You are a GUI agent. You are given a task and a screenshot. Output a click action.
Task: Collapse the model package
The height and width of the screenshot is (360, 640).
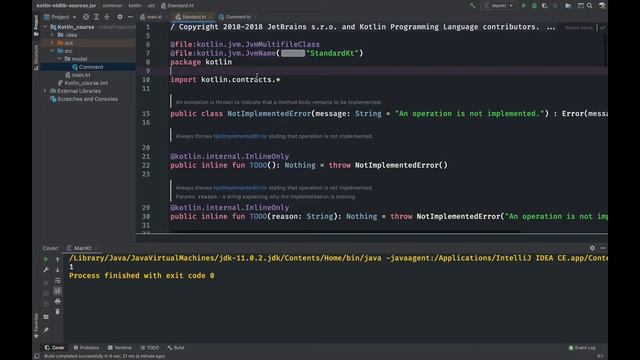60,59
